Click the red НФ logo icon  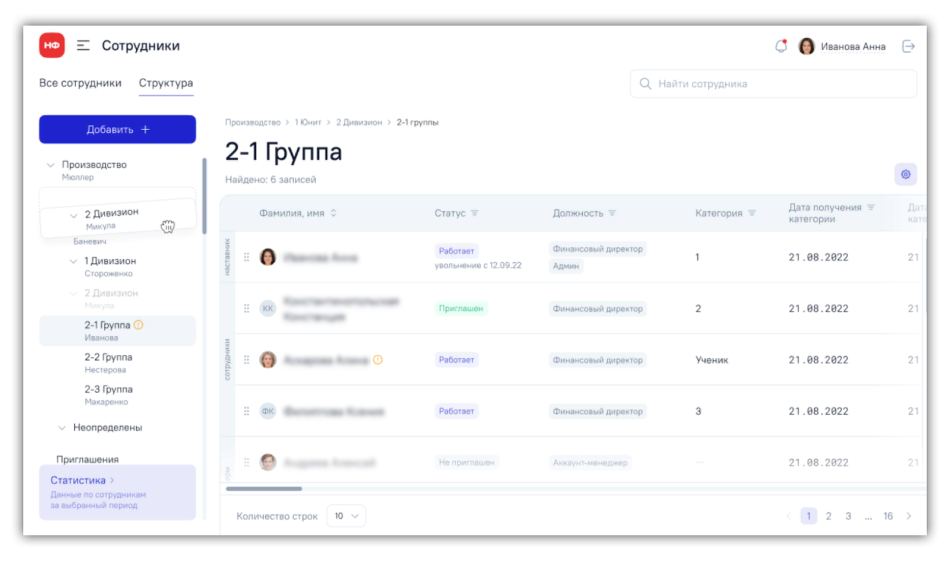pyautogui.click(x=52, y=45)
